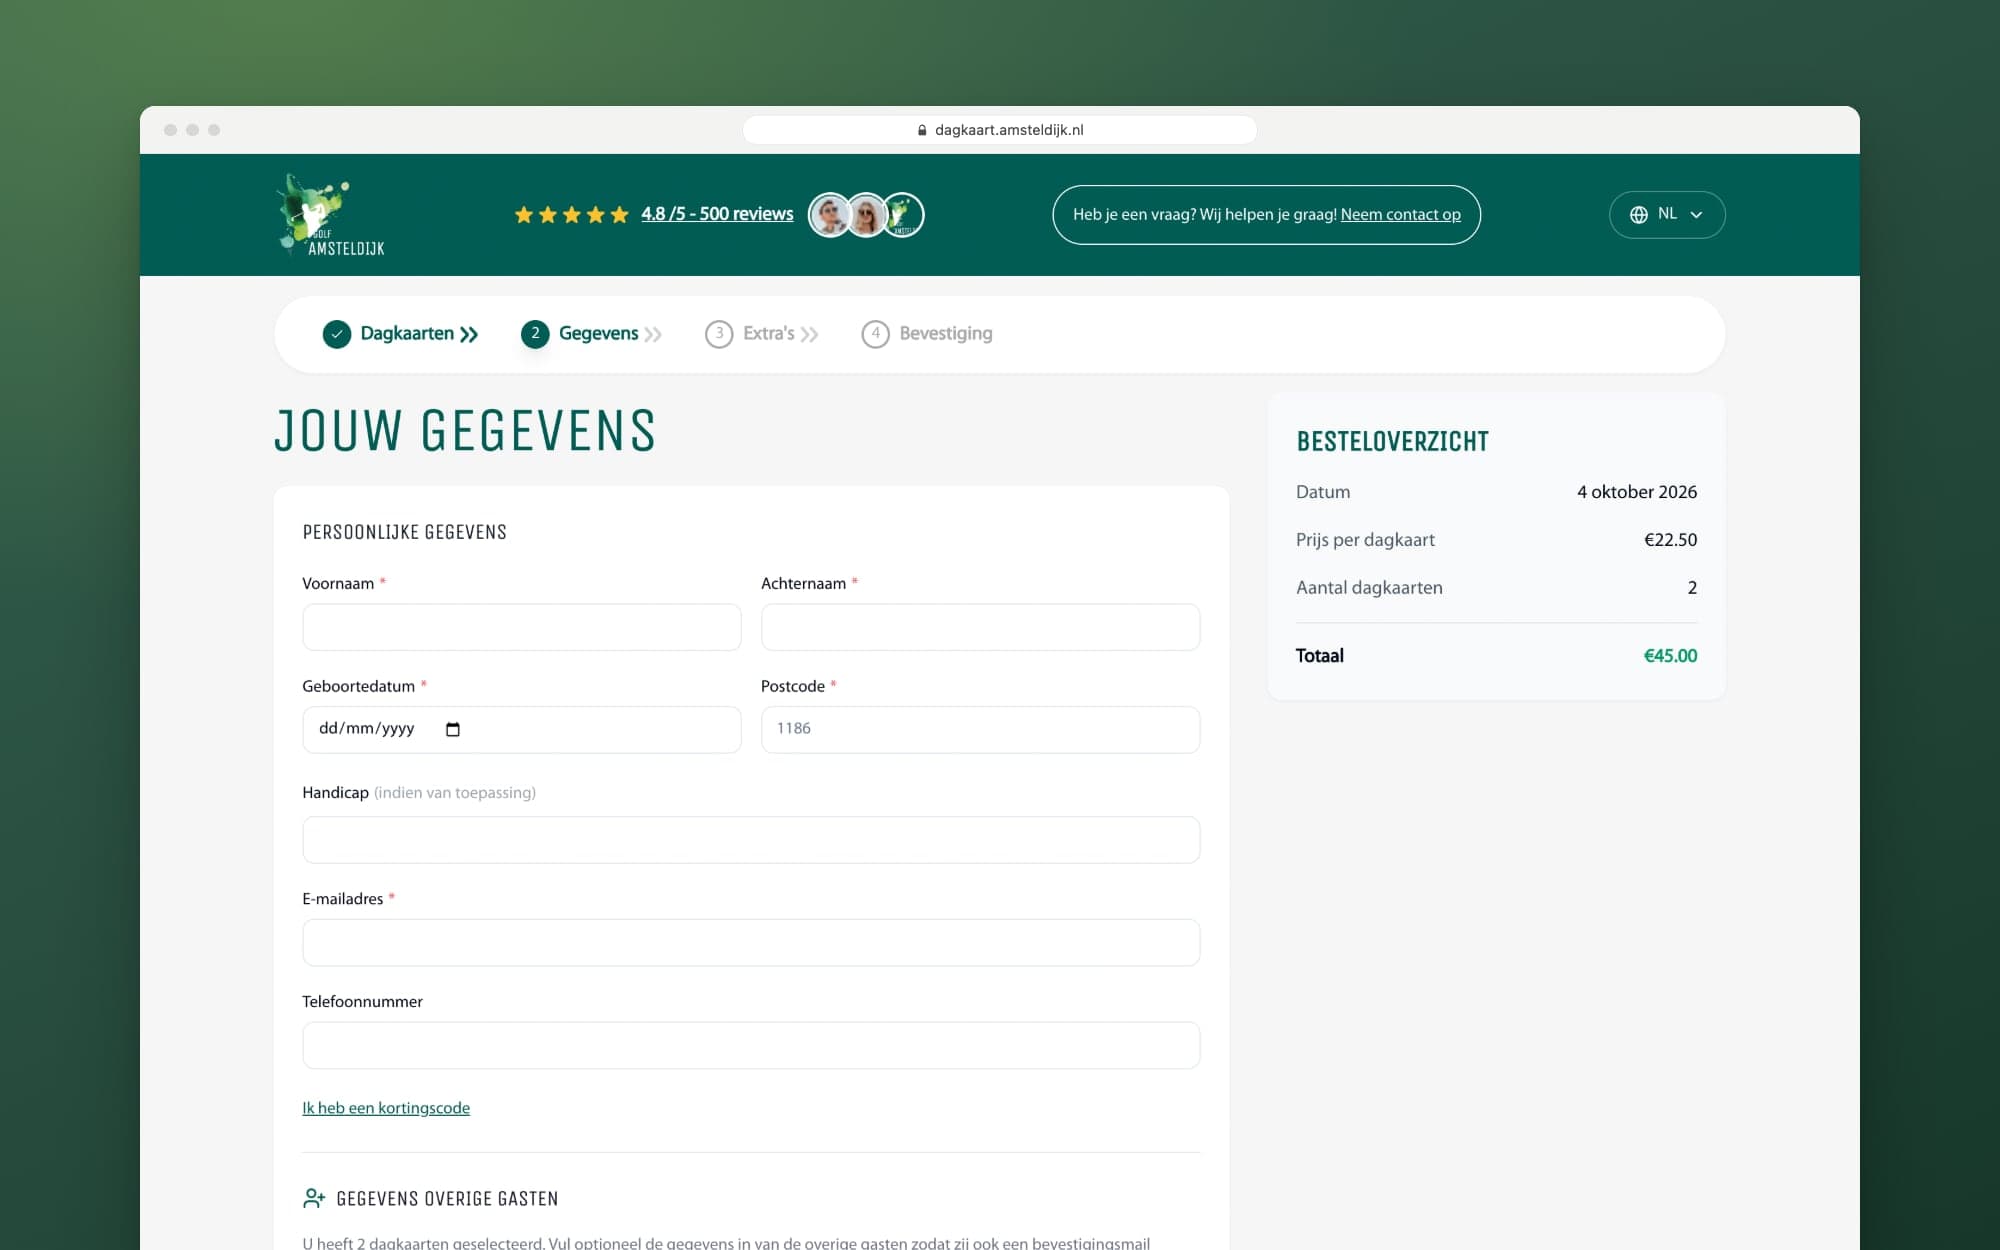The width and height of the screenshot is (2000, 1250).
Task: Focus the Voornaam input field
Action: click(x=522, y=627)
